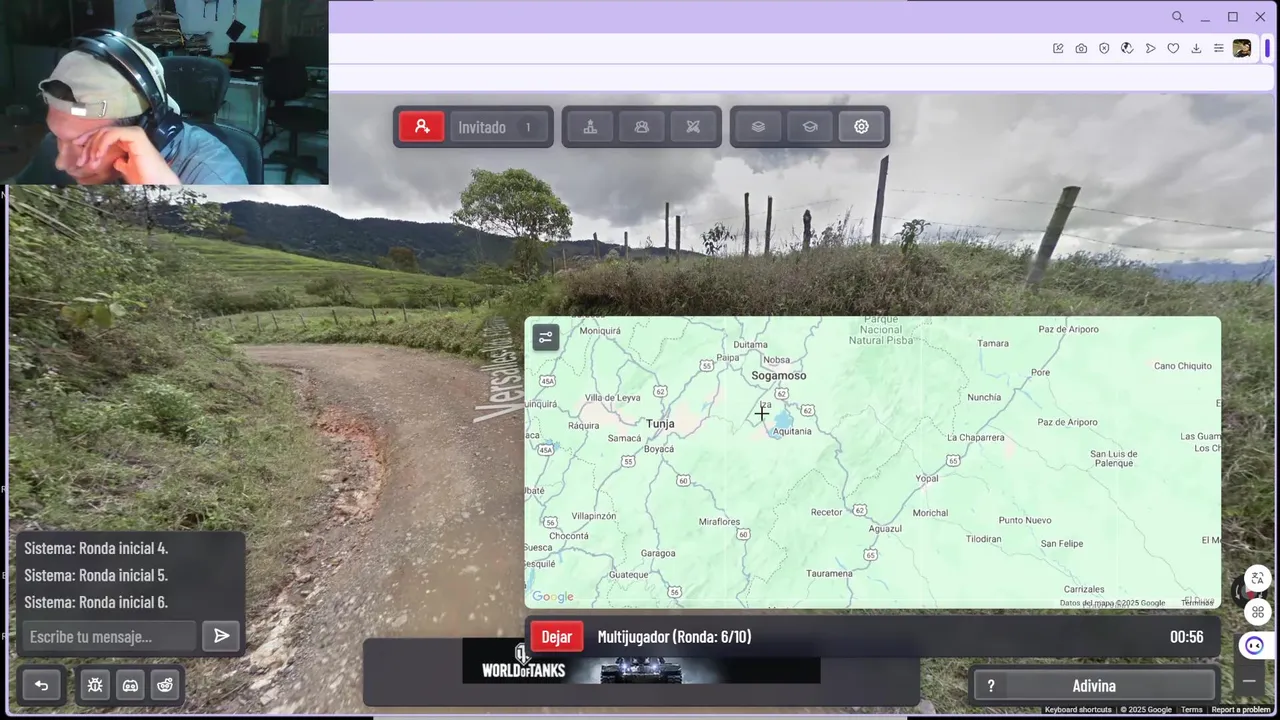The image size is (1280, 720).
Task: Click Tunja on the map
Action: pyautogui.click(x=660, y=424)
